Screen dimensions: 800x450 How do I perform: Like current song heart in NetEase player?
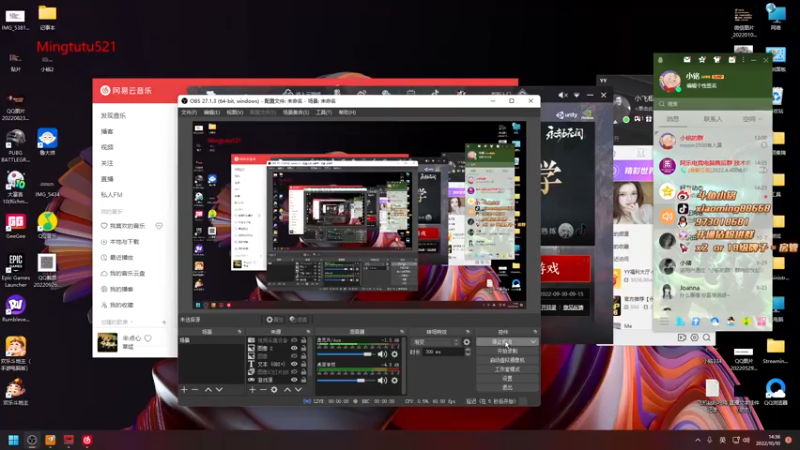coord(148,338)
